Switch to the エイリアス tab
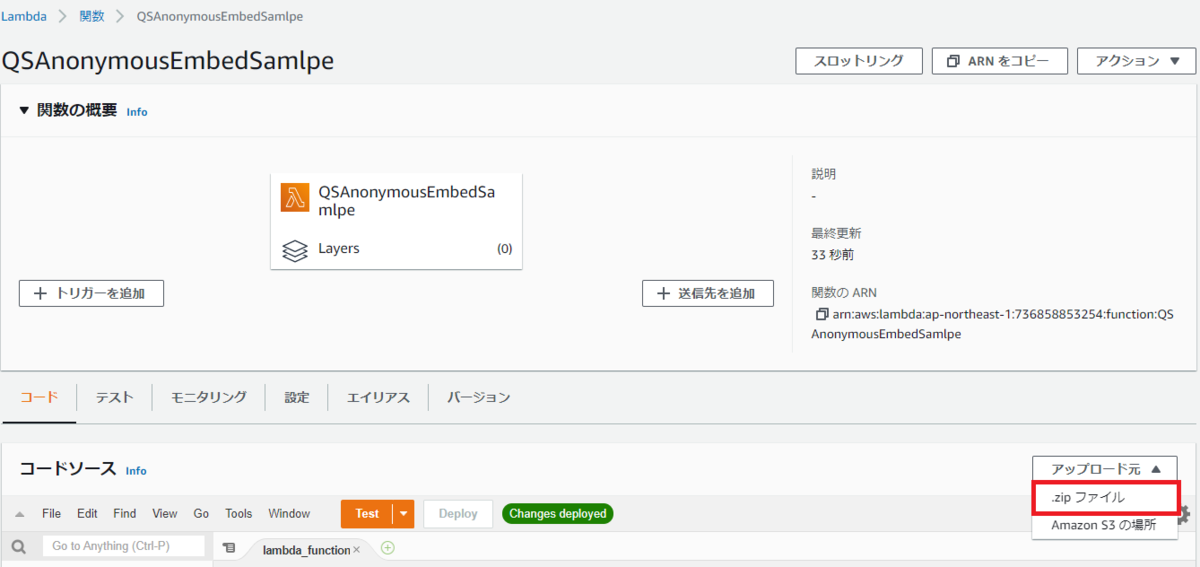 [x=378, y=397]
